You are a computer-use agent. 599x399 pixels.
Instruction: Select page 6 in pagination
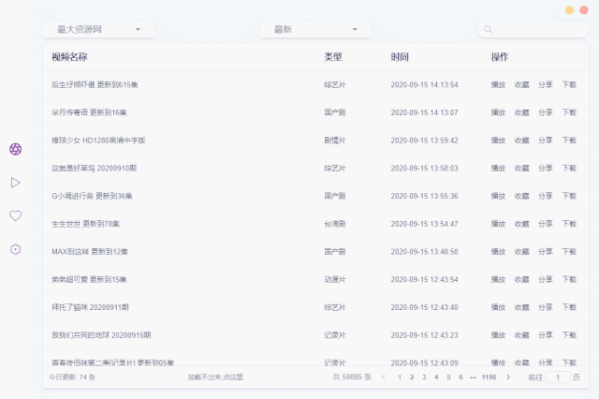click(x=461, y=377)
